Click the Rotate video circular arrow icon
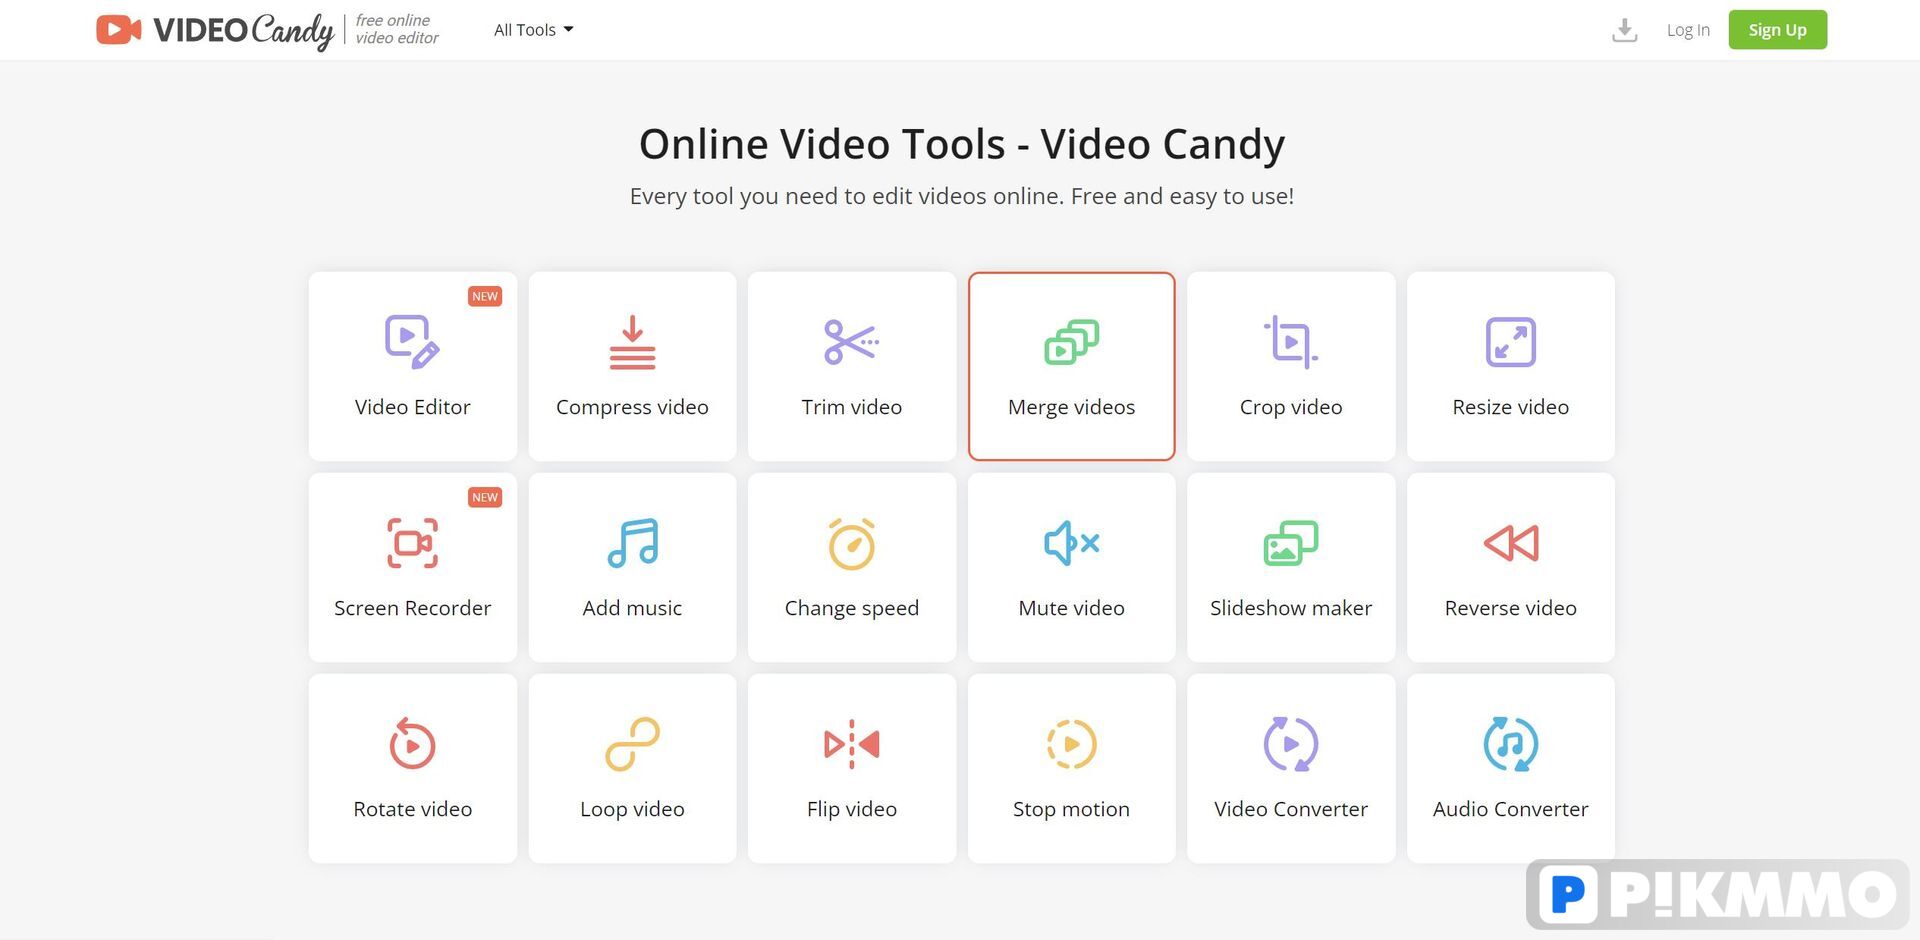Viewport: 1920px width, 940px height. pos(412,743)
